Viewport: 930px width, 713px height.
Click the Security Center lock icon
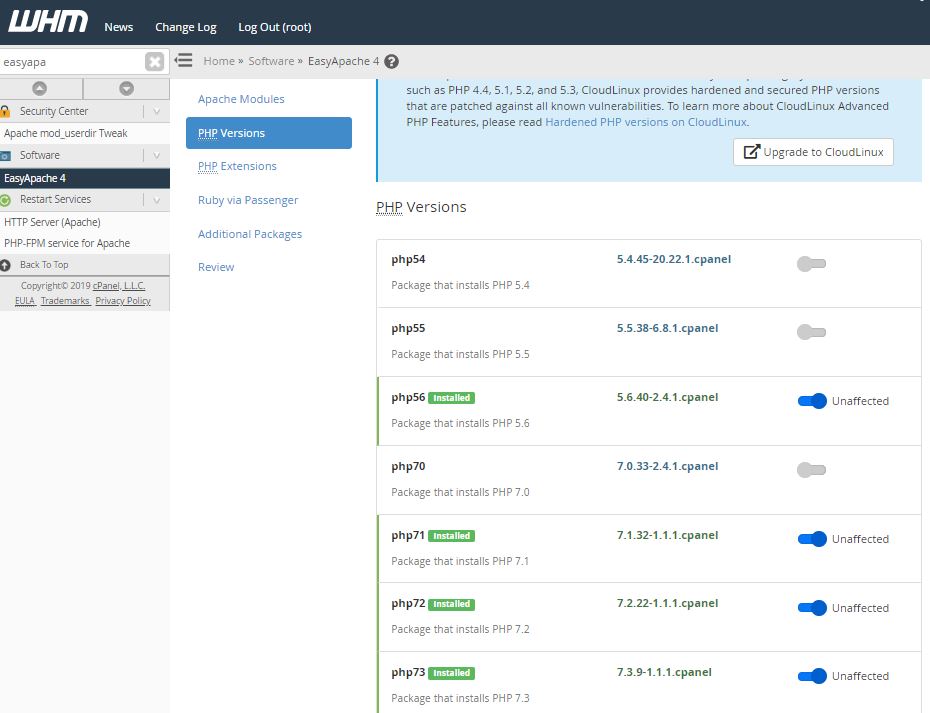pos(5,111)
